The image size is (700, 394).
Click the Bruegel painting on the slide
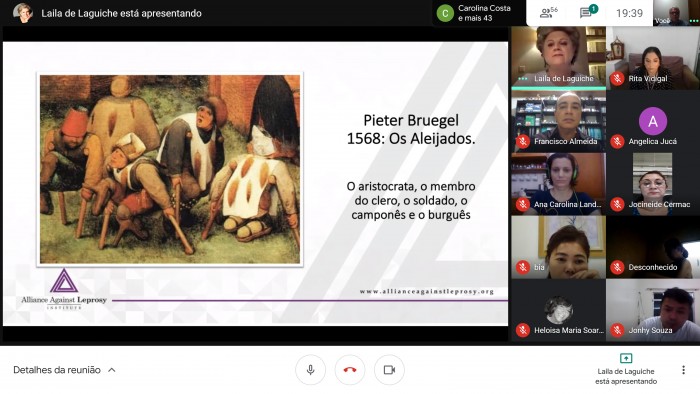click(x=170, y=169)
